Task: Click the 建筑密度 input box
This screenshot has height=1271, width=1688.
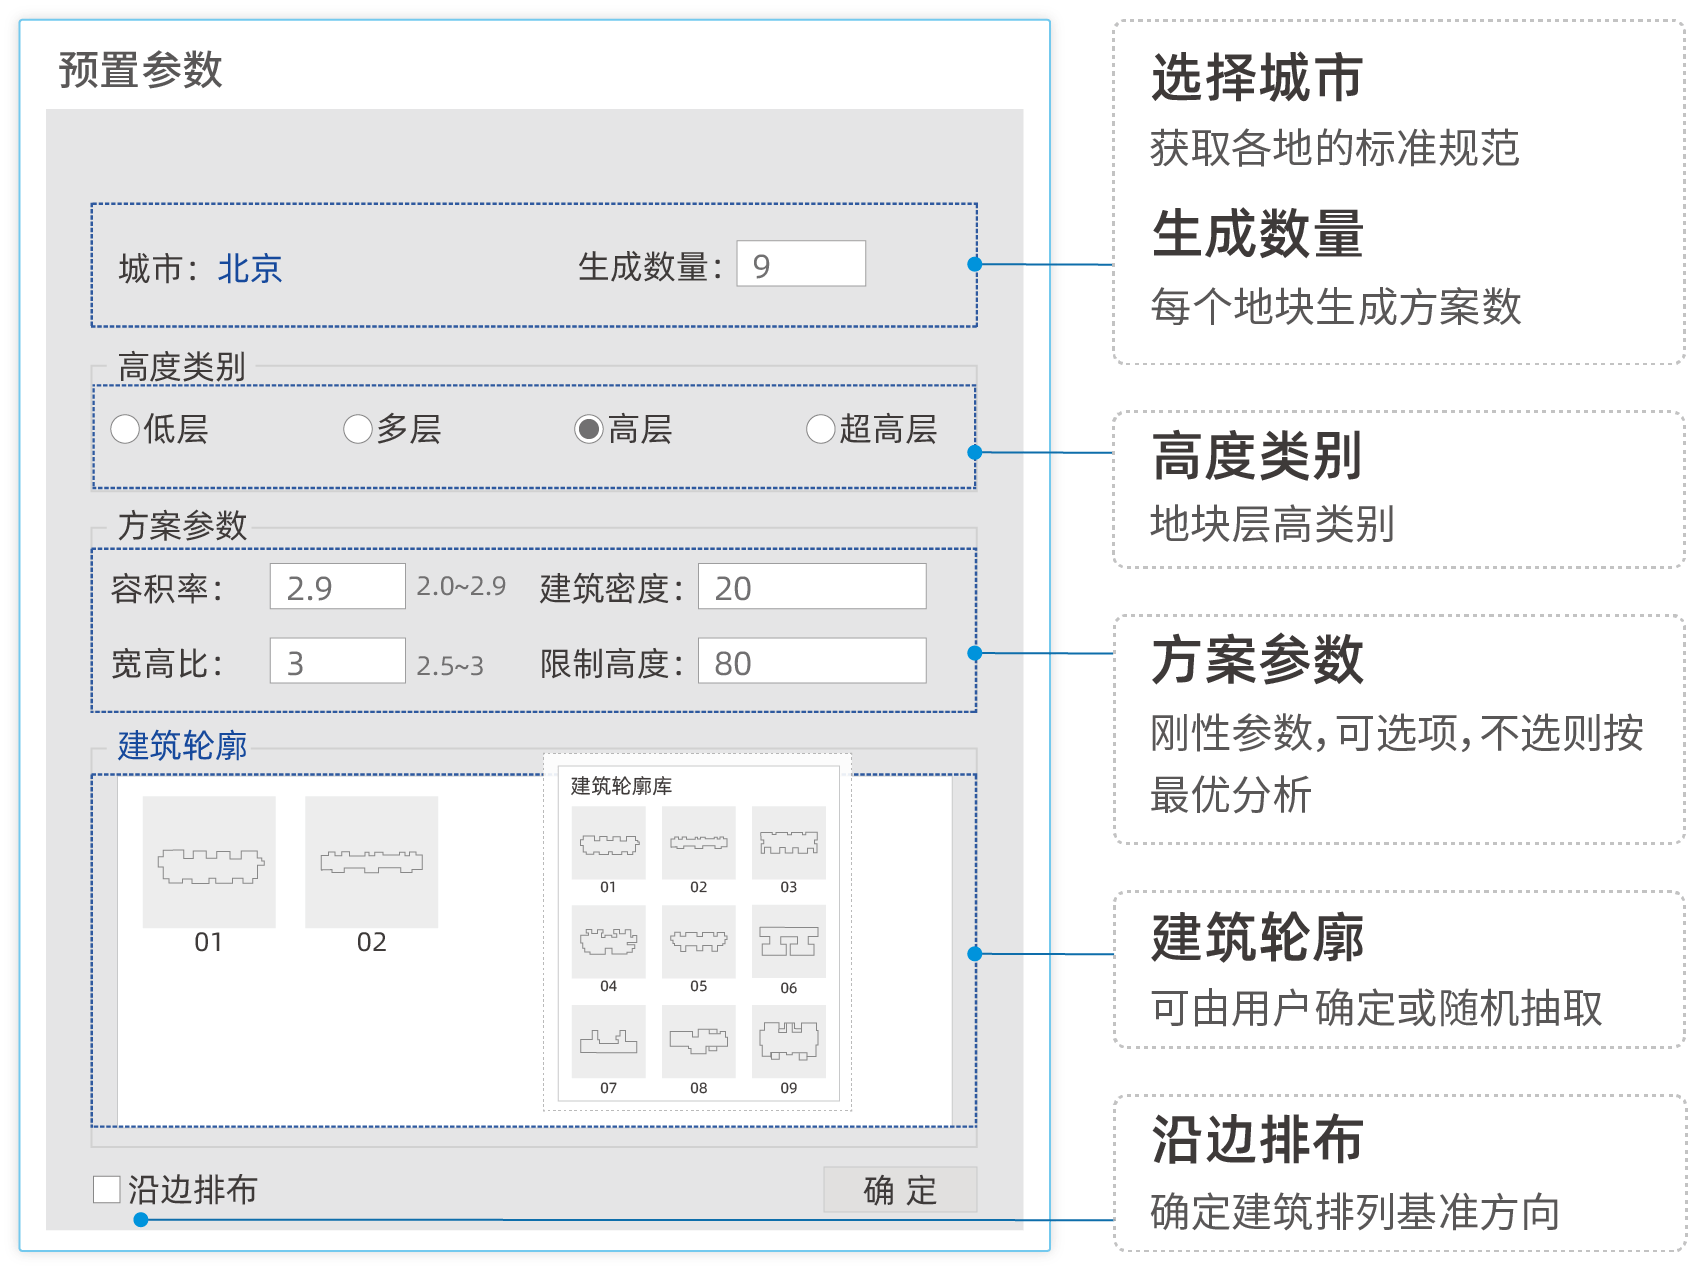Action: (x=811, y=587)
